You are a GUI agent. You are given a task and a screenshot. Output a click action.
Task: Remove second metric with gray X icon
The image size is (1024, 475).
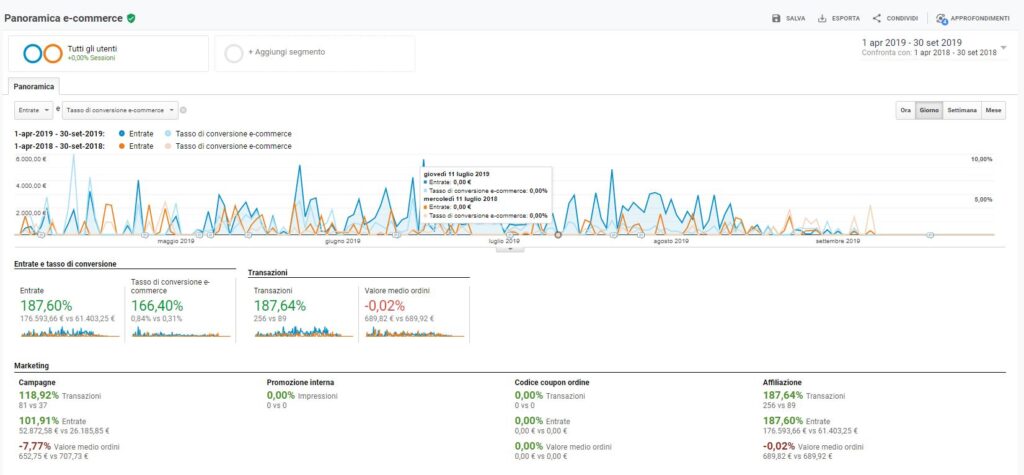click(184, 110)
